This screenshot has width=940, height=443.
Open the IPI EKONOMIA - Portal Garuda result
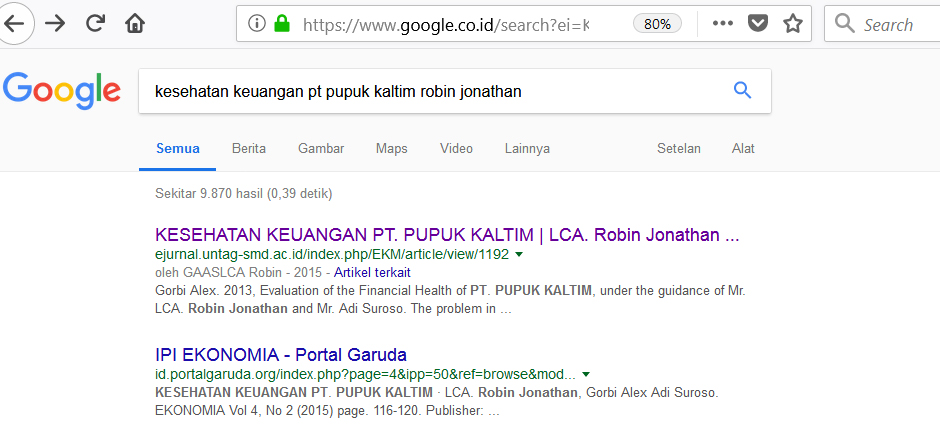[x=281, y=354]
